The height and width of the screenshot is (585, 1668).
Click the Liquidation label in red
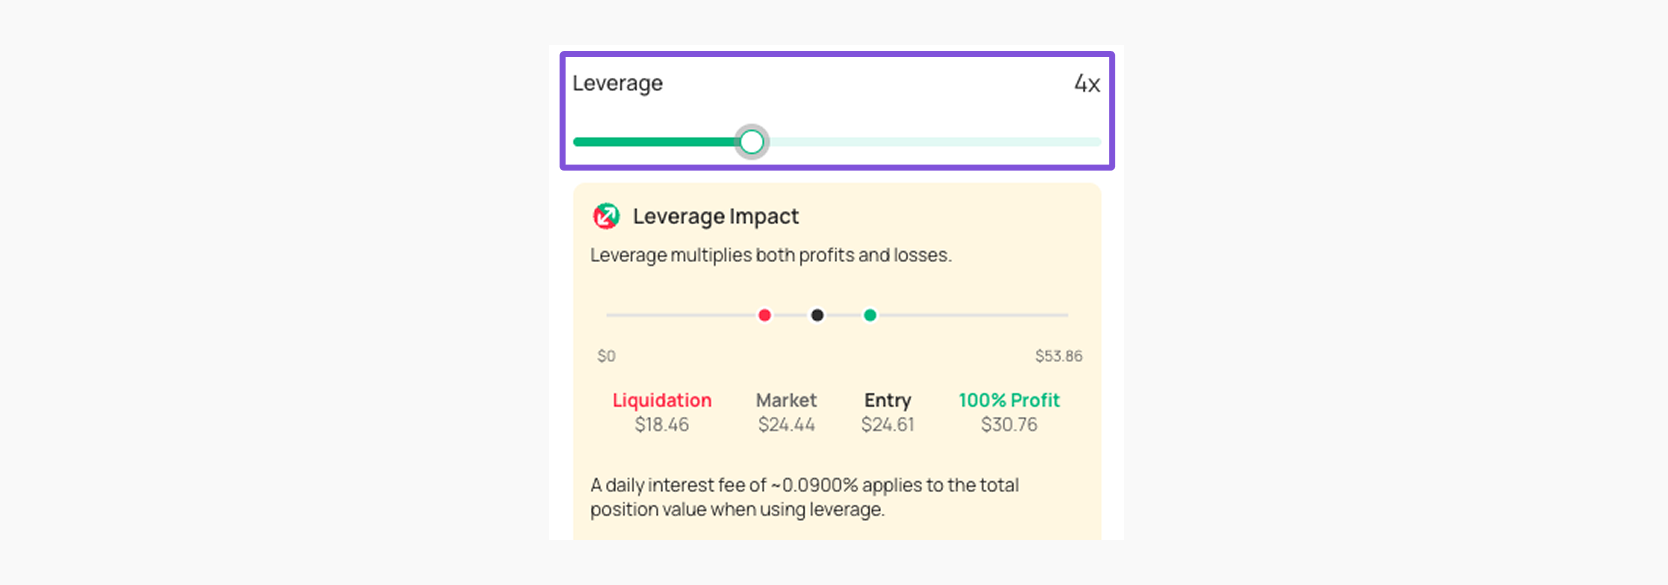point(662,400)
